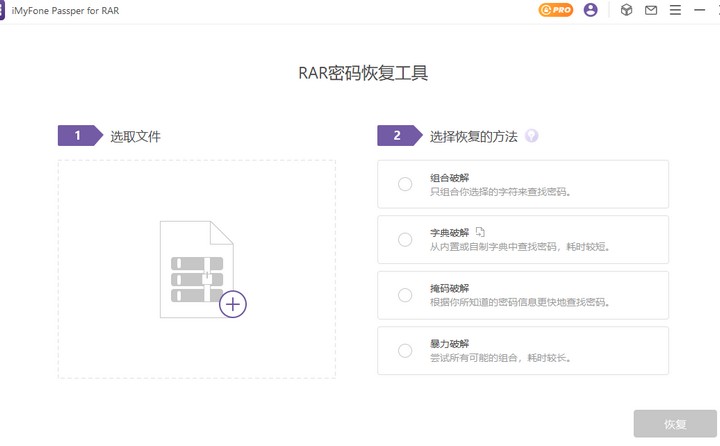
Task: Minimize the Passper for RAR window
Action: click(699, 10)
